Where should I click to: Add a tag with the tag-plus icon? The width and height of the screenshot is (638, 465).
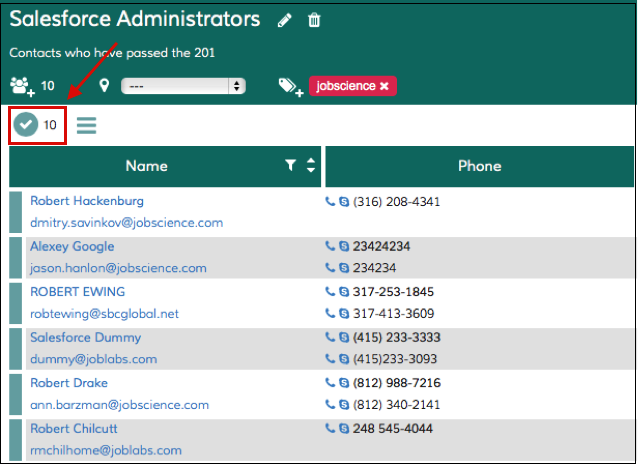point(291,87)
